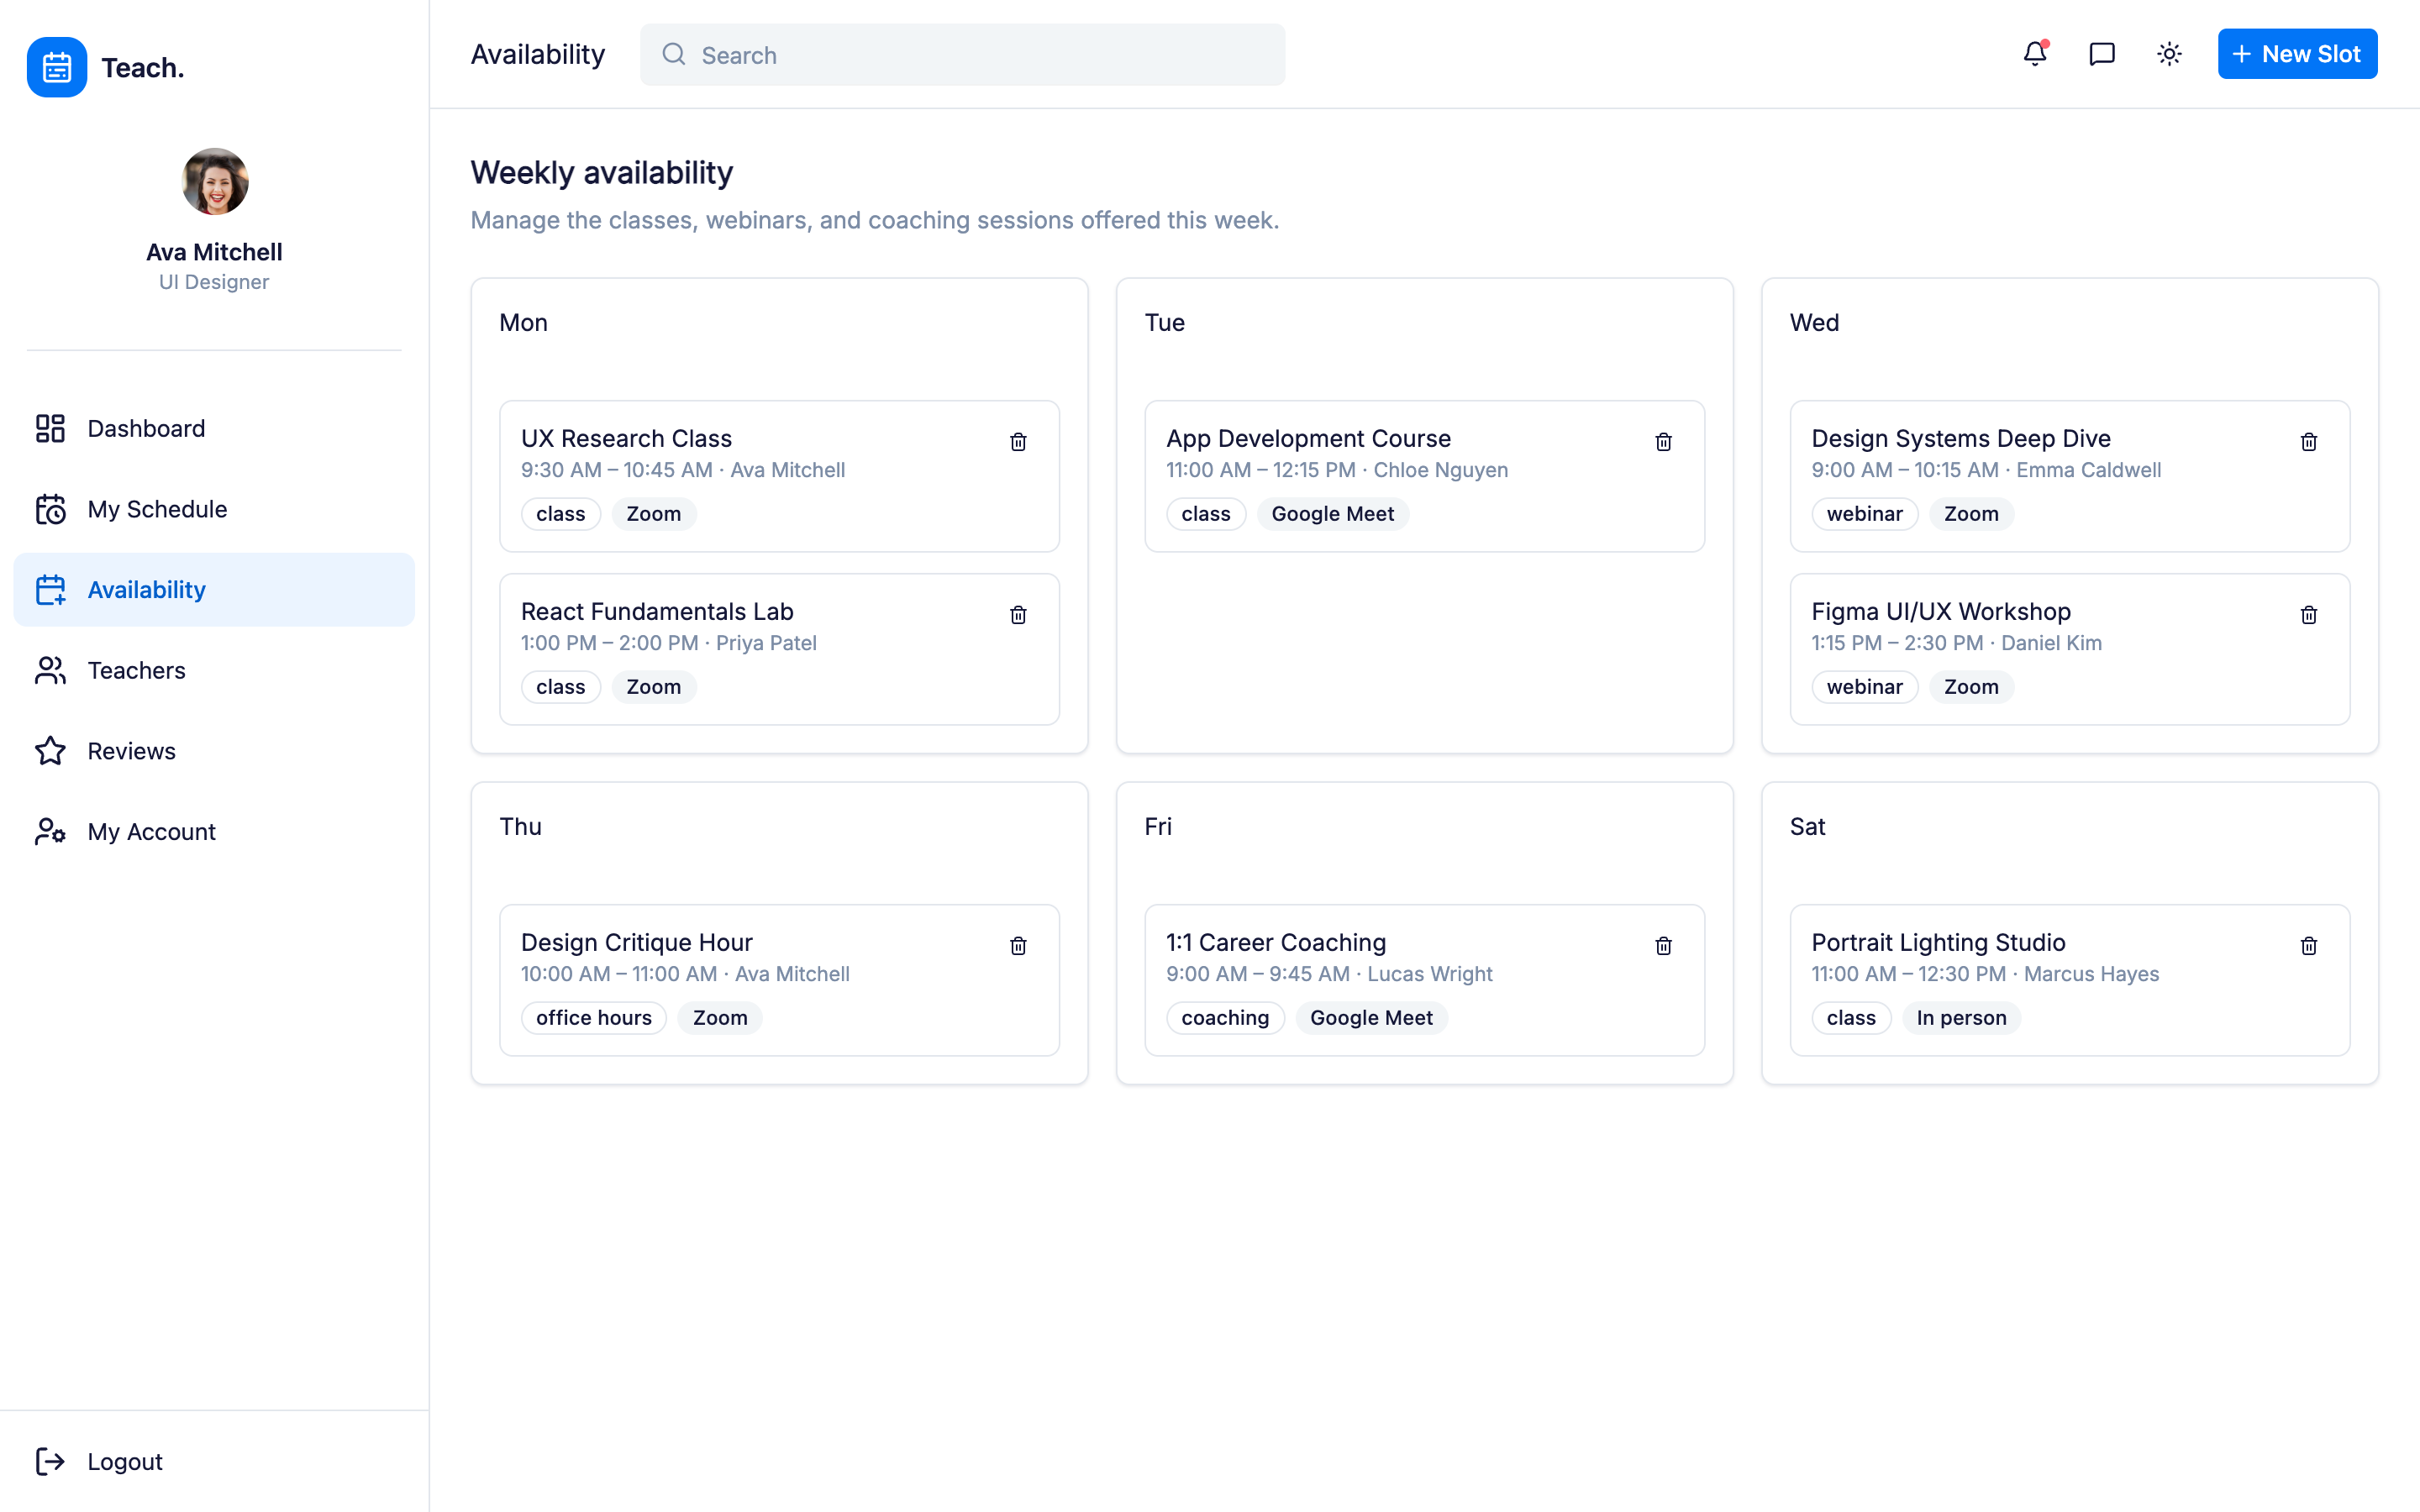Viewport: 2420px width, 1512px height.
Task: Open My Account in sidebar
Action: pyautogui.click(x=214, y=832)
